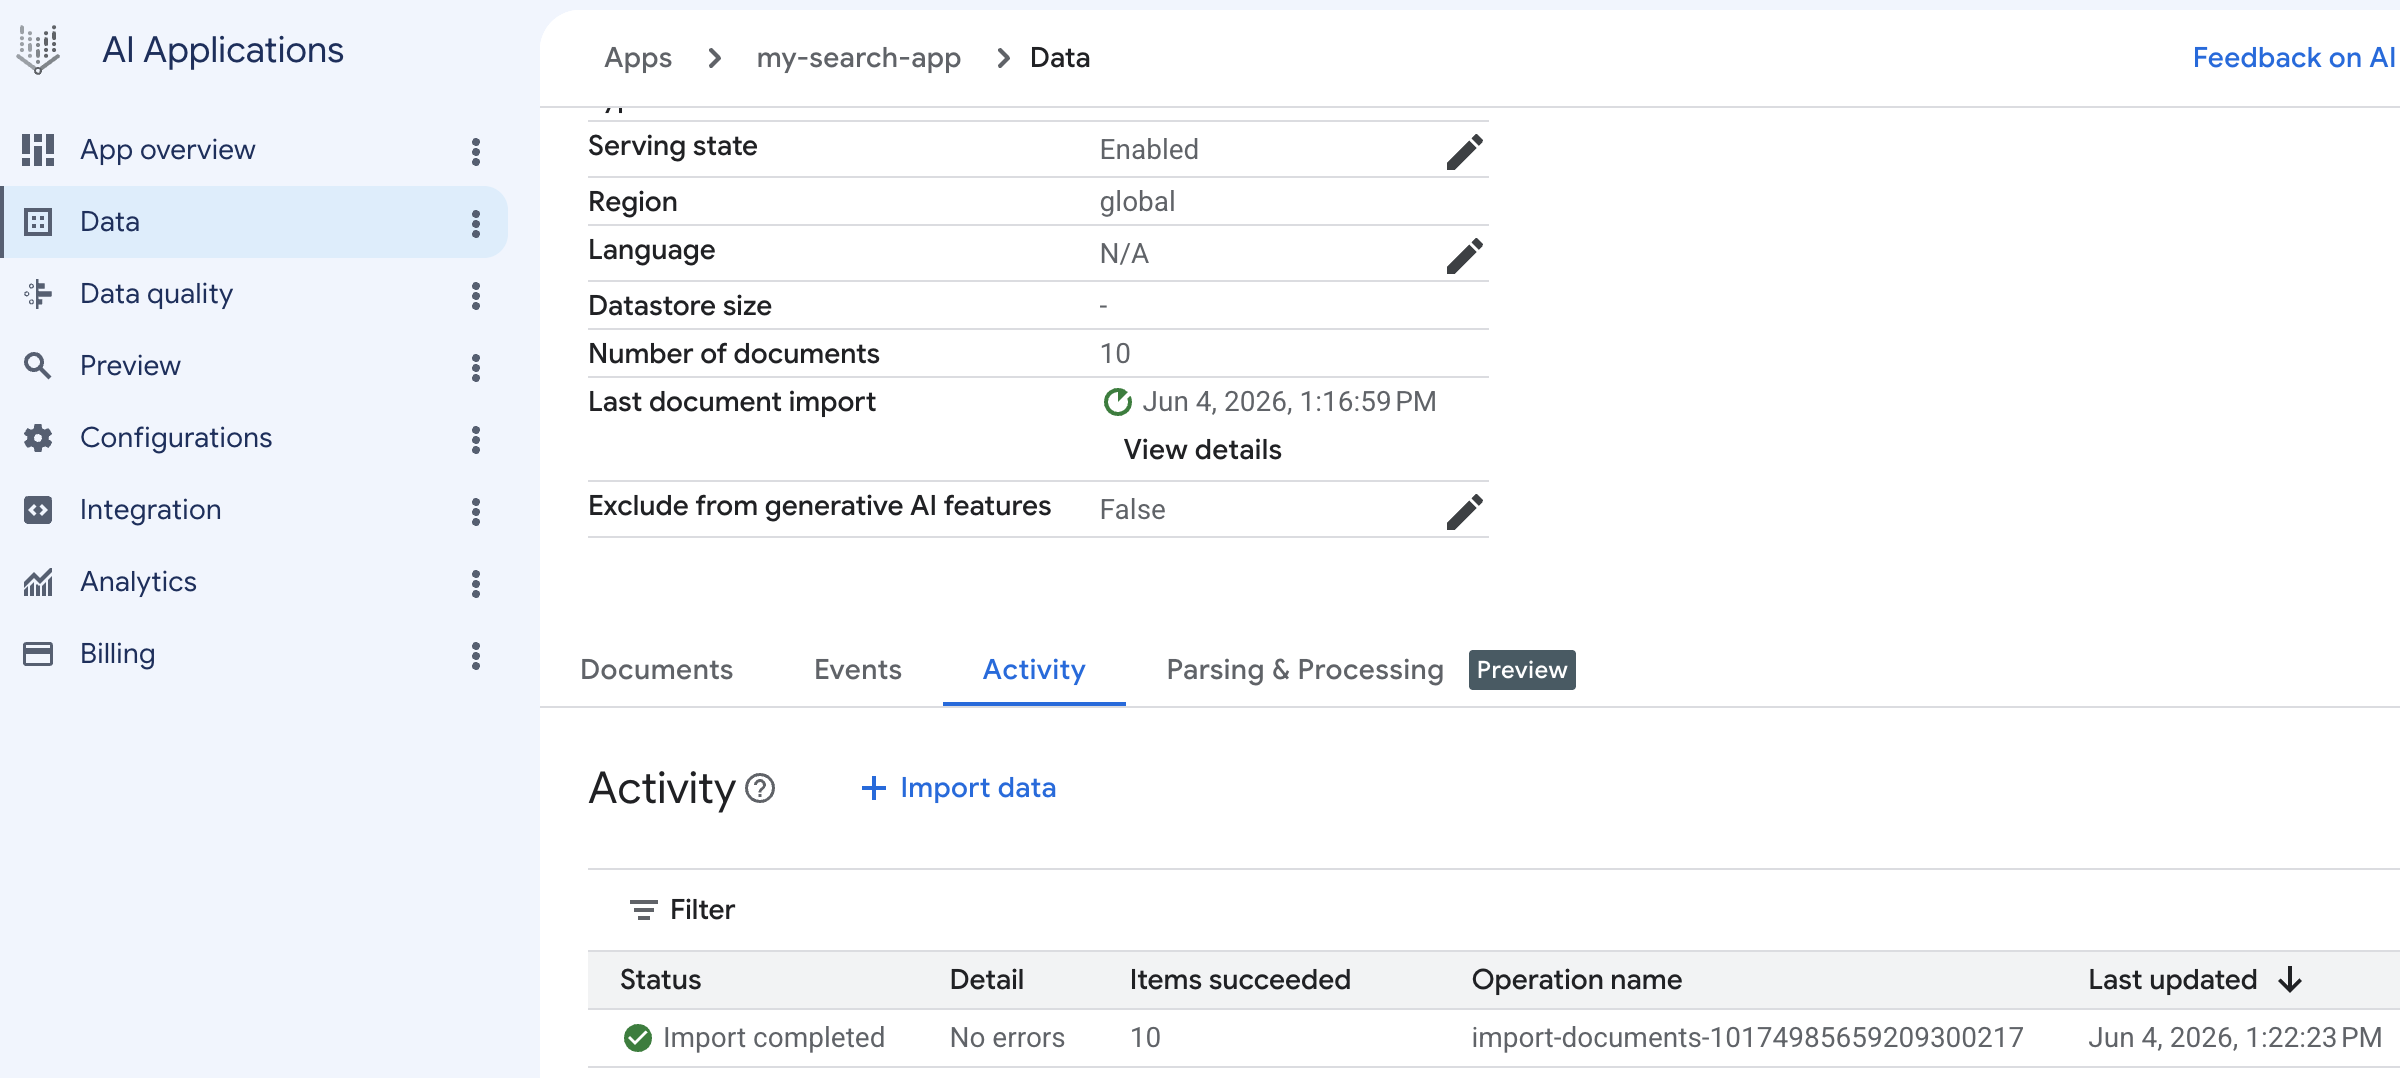Toggle the Last updated sort arrow
The width and height of the screenshot is (2400, 1078).
tap(2290, 980)
